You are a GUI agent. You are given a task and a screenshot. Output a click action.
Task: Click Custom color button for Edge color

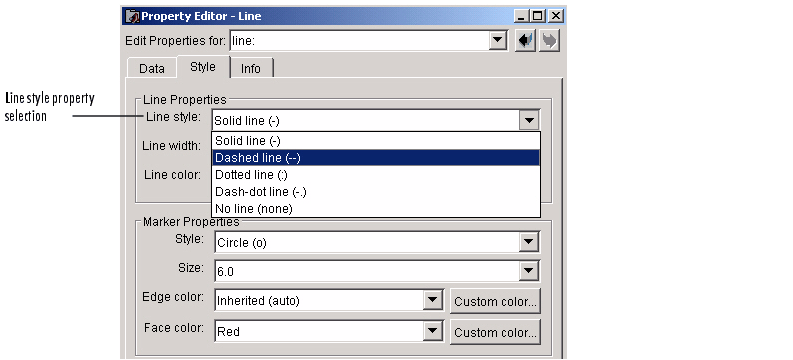(x=495, y=301)
